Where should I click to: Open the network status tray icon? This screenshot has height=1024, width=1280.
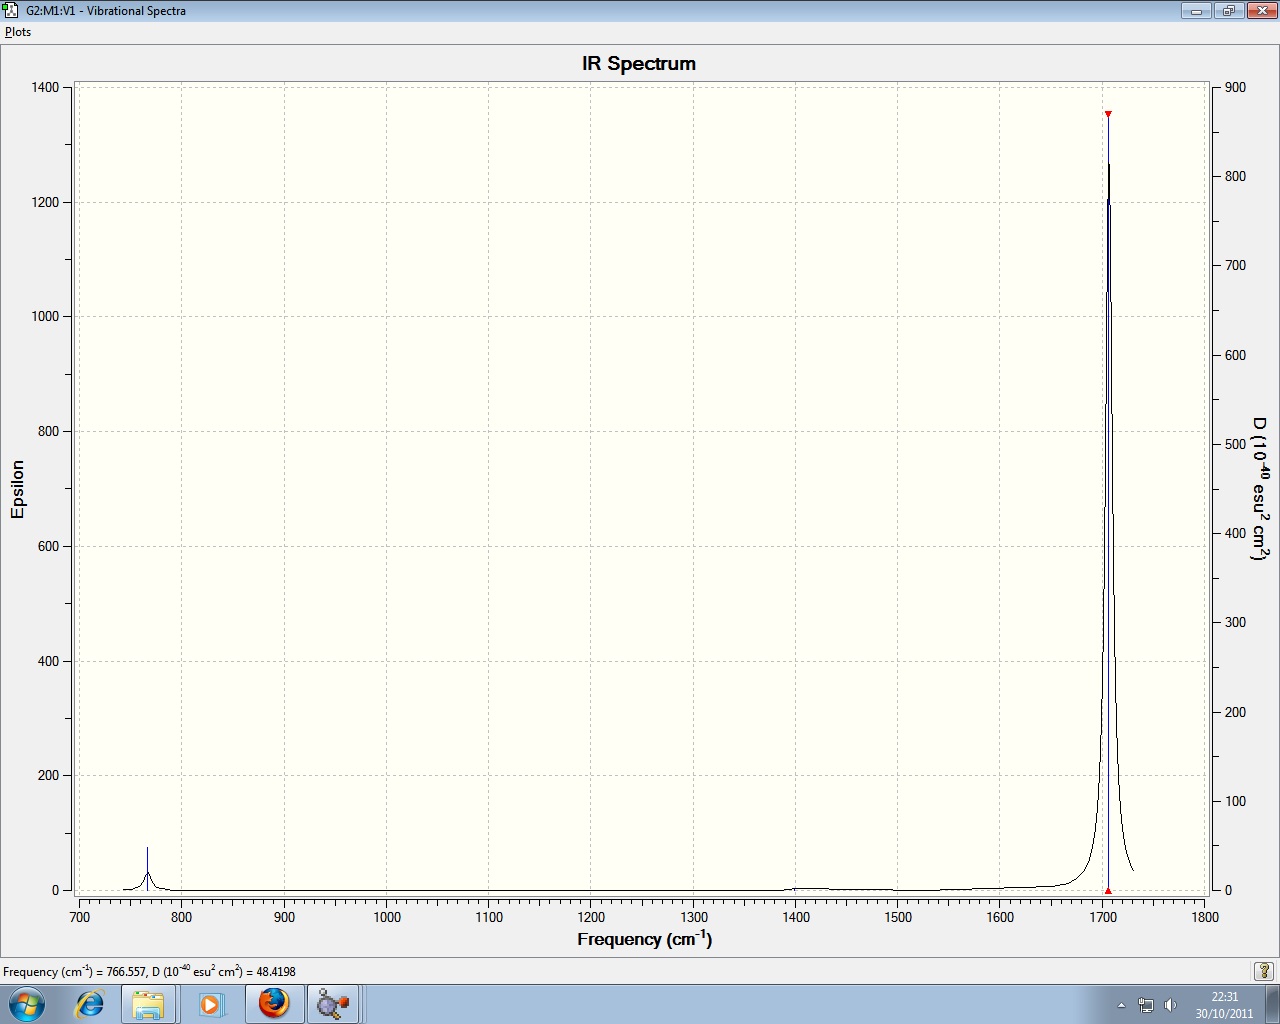[1146, 1004]
